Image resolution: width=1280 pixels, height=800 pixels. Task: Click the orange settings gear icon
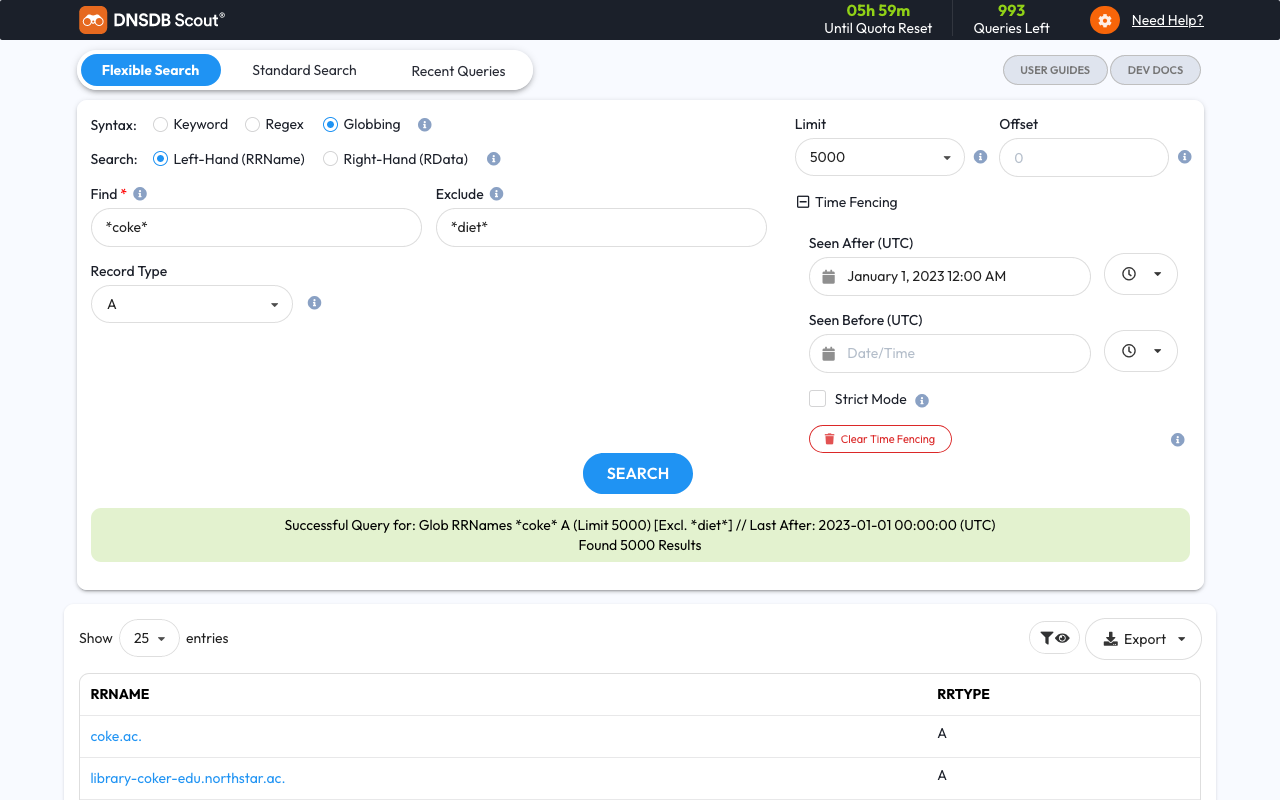pos(1105,20)
